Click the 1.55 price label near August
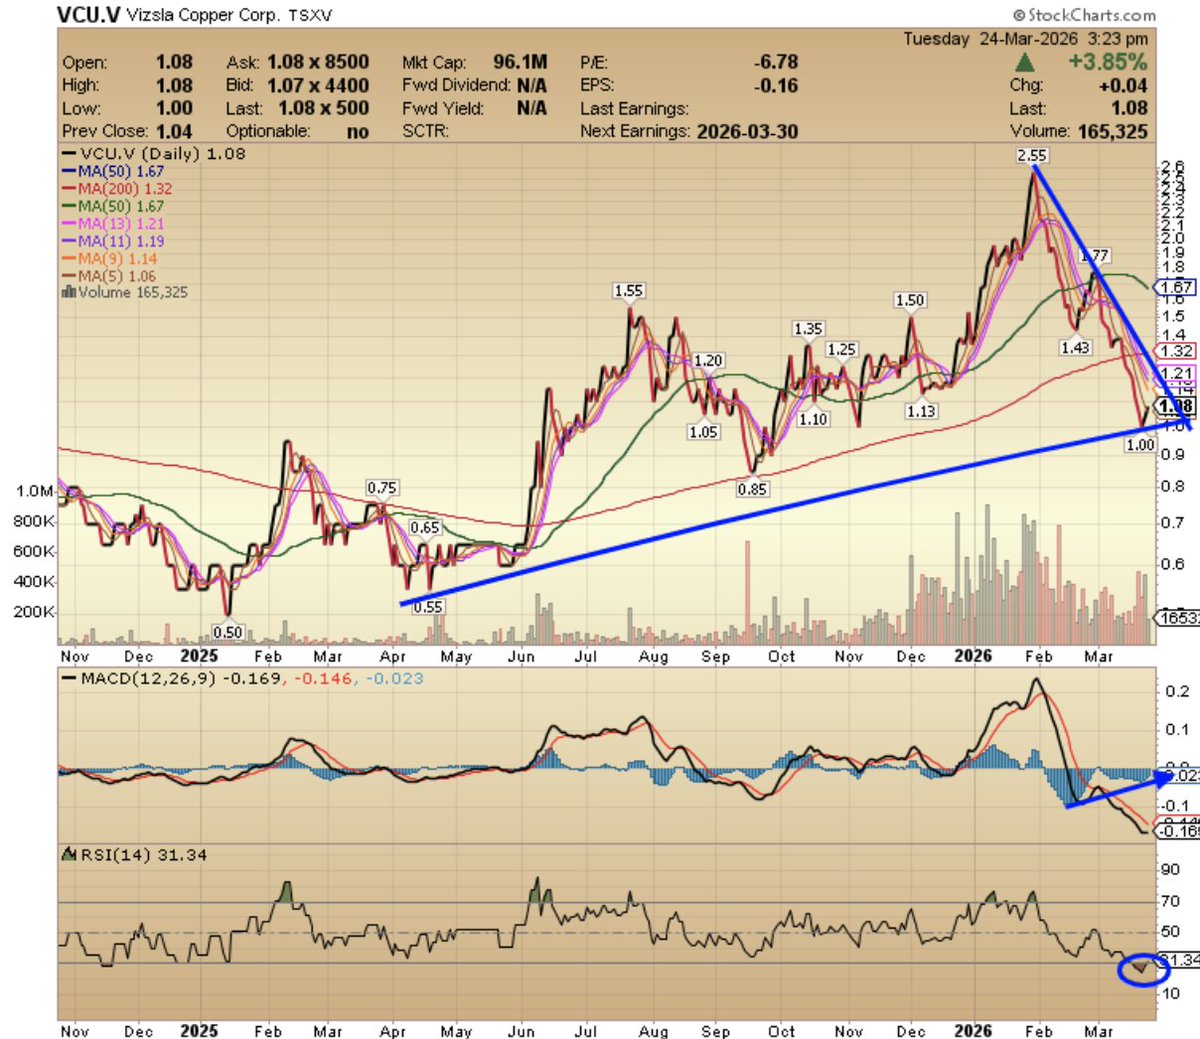1200x1039 pixels. point(628,291)
